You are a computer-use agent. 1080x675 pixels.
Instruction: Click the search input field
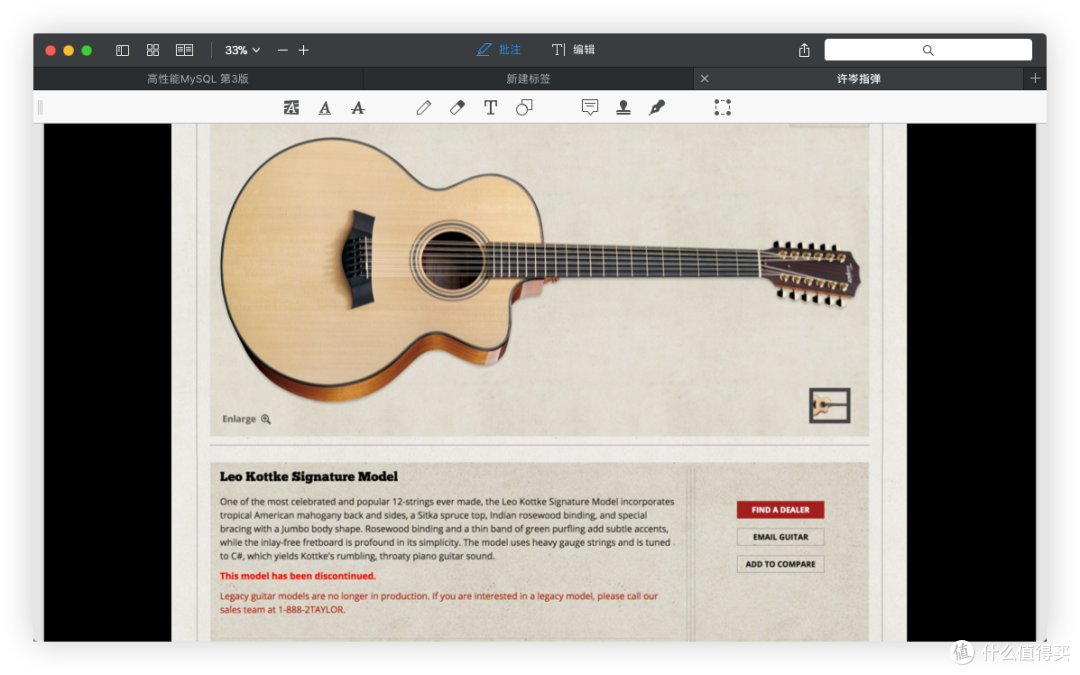928,50
